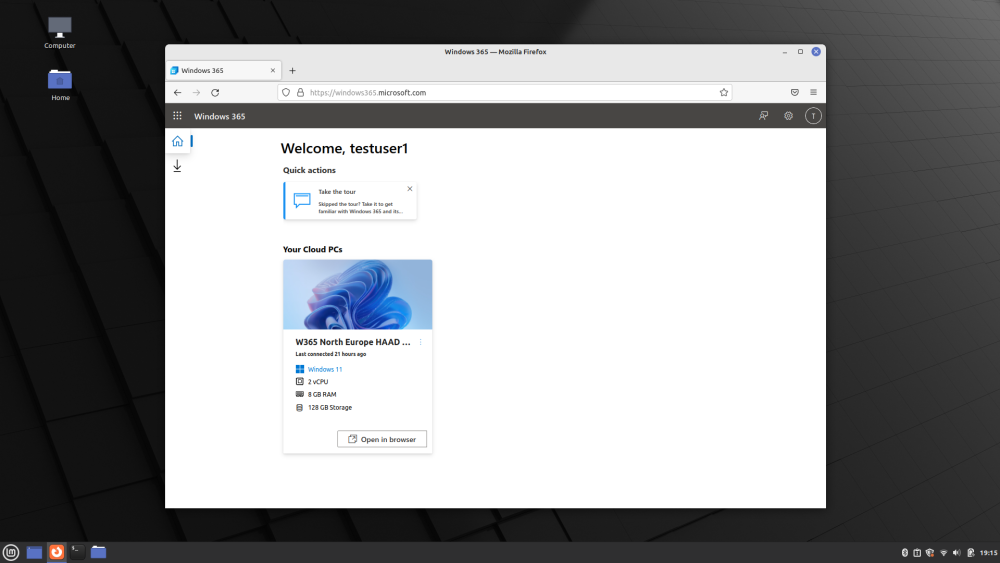The height and width of the screenshot is (563, 1000).
Task: Open the Linux Mint start menu
Action: coord(11,552)
